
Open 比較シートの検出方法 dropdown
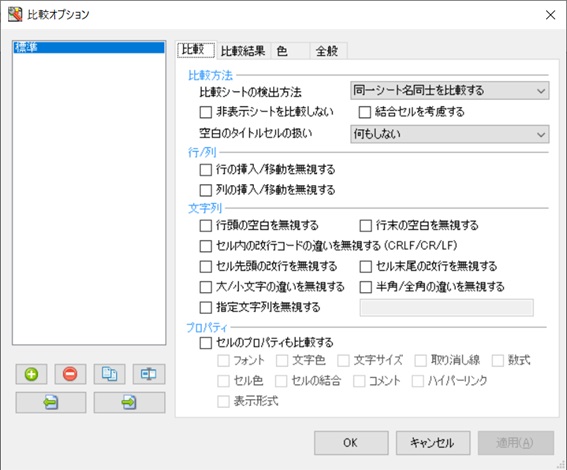pyautogui.click(x=450, y=90)
